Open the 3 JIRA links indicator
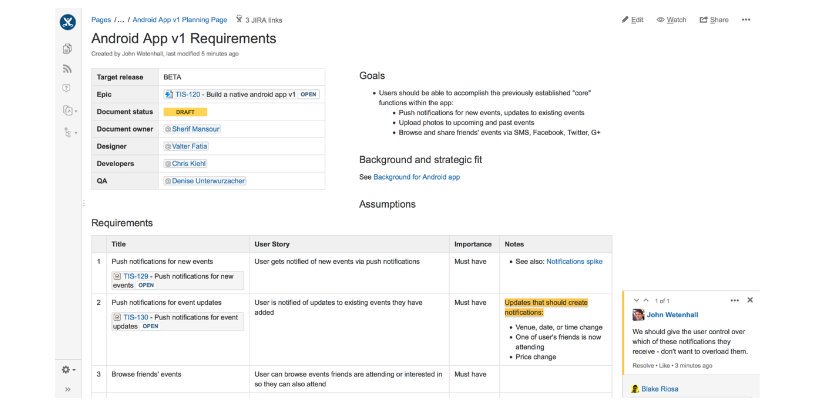Image resolution: width=815 pixels, height=406 pixels. click(x=261, y=20)
